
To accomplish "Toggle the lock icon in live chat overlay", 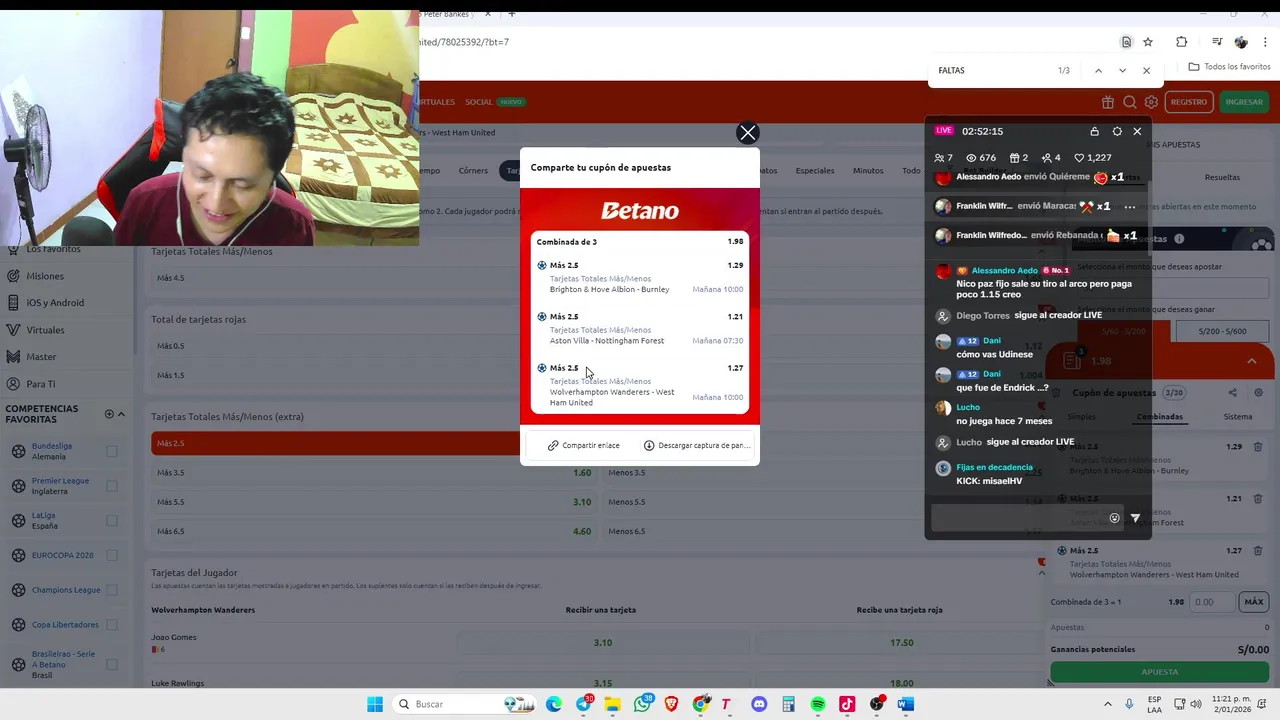I will (1094, 131).
